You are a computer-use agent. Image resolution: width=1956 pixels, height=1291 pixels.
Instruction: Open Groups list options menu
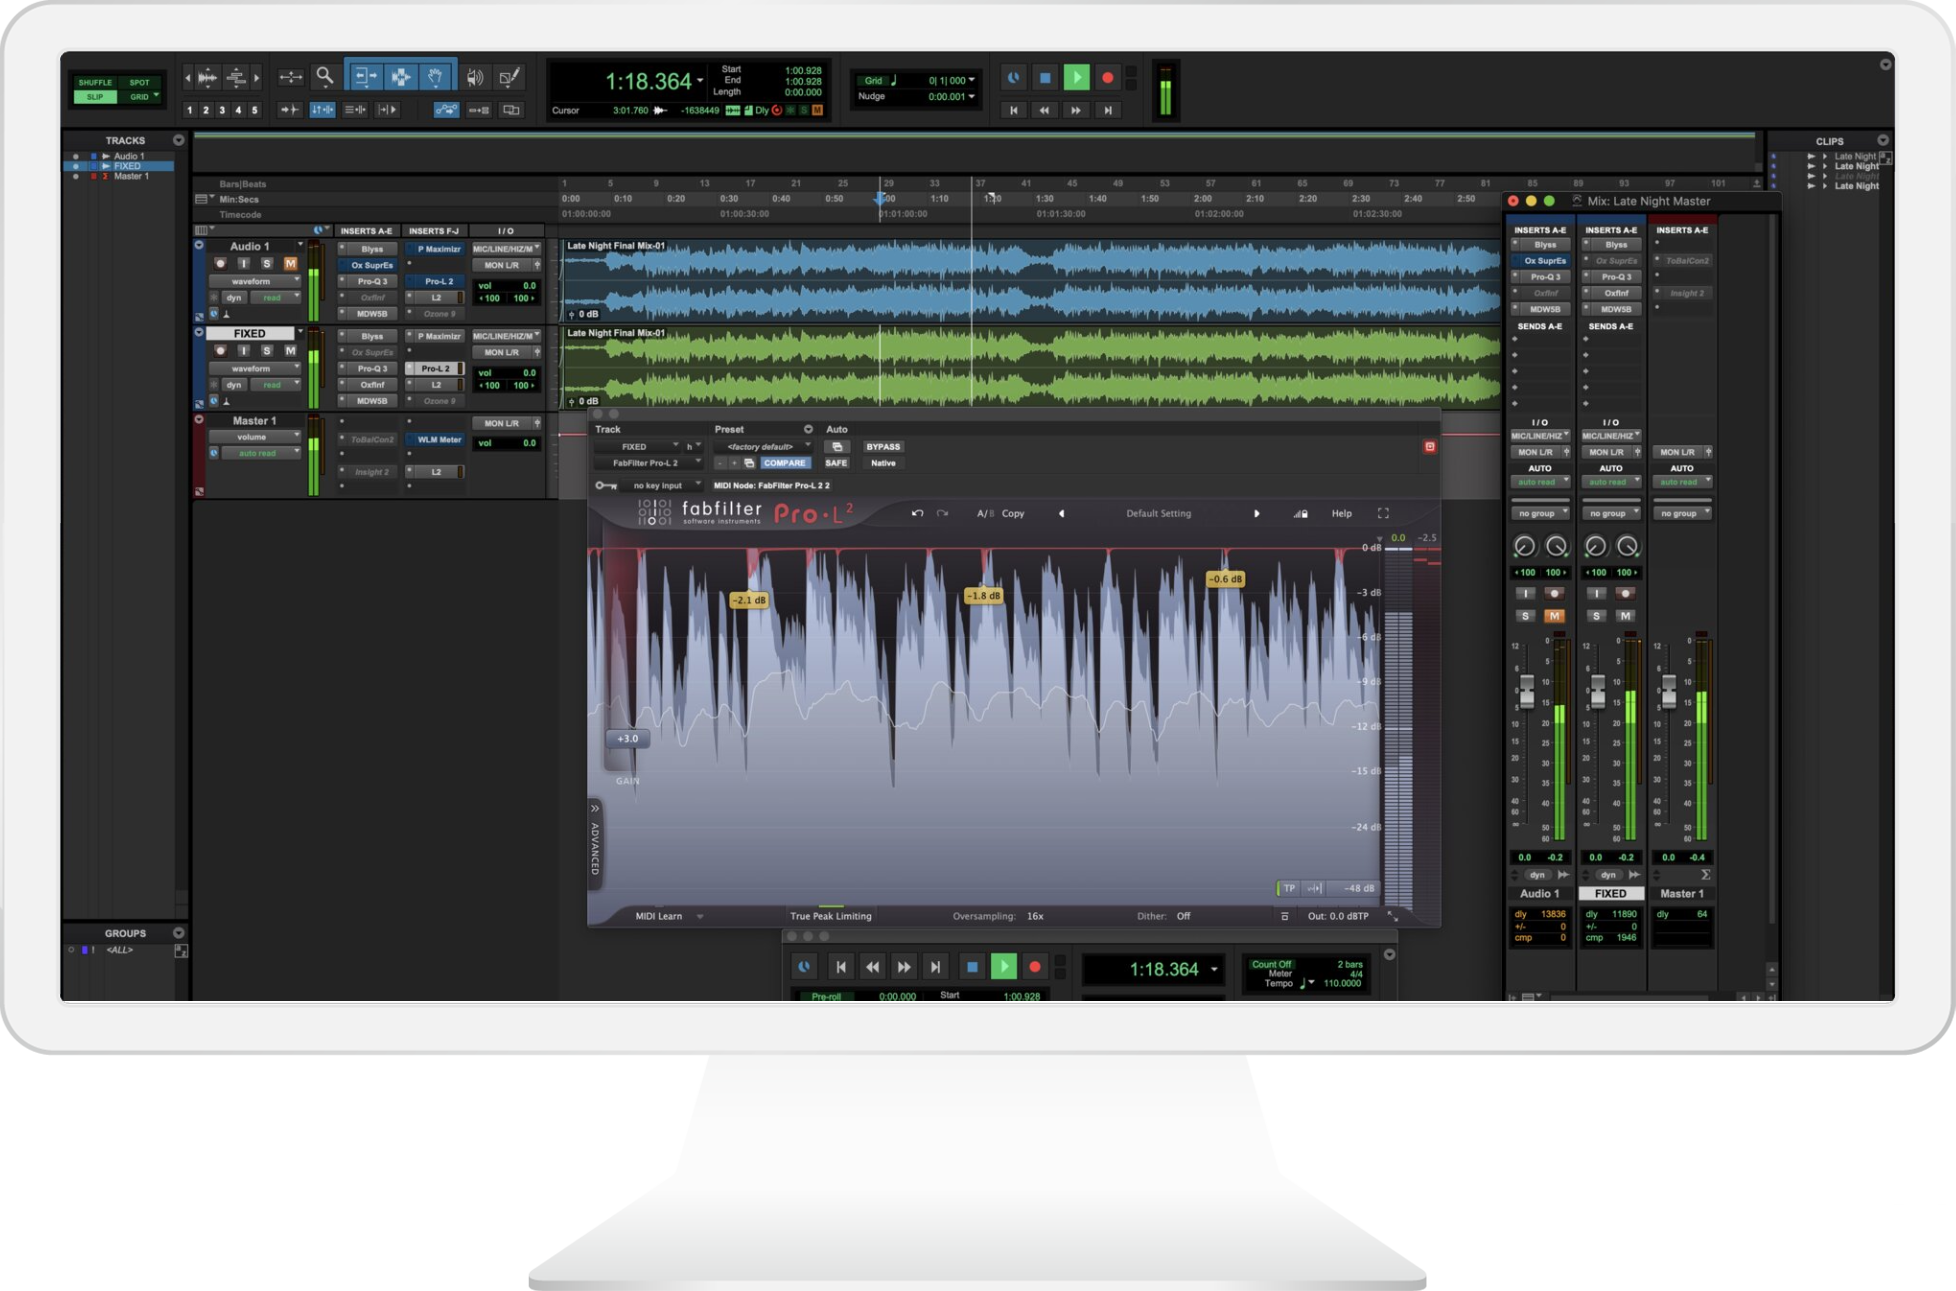coord(179,932)
